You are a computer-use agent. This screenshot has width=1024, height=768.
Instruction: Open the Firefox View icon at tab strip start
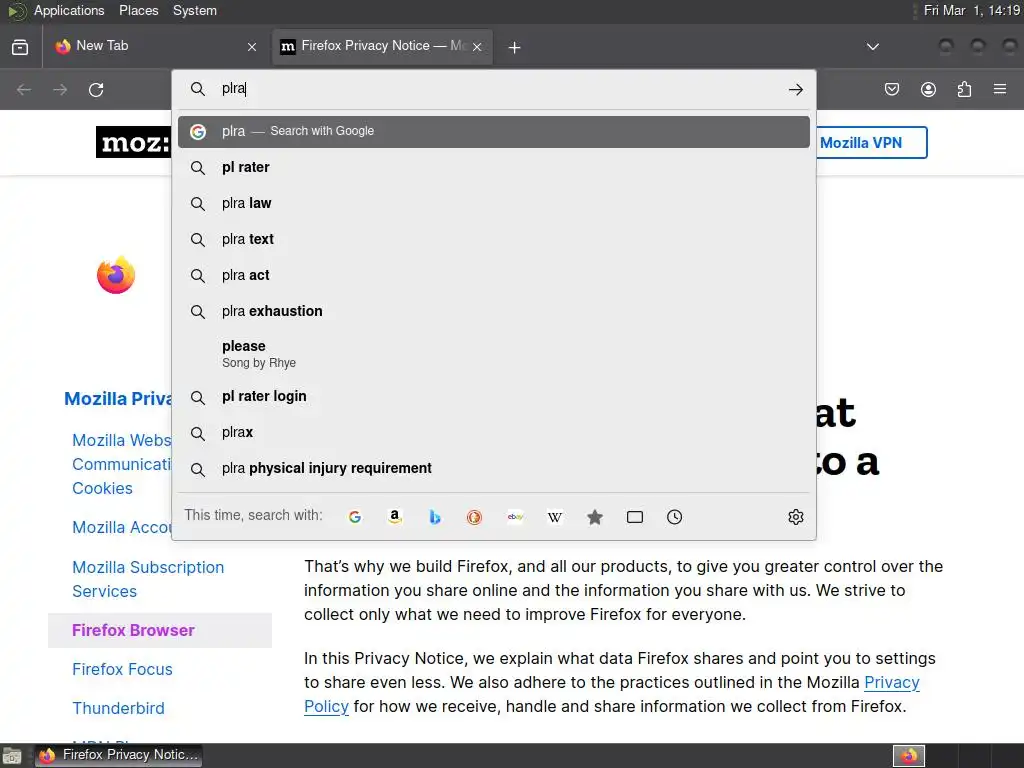point(20,47)
